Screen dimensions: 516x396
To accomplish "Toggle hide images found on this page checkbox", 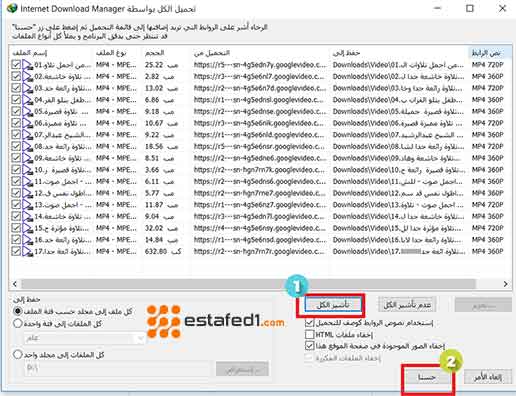I will pyautogui.click(x=310, y=346).
